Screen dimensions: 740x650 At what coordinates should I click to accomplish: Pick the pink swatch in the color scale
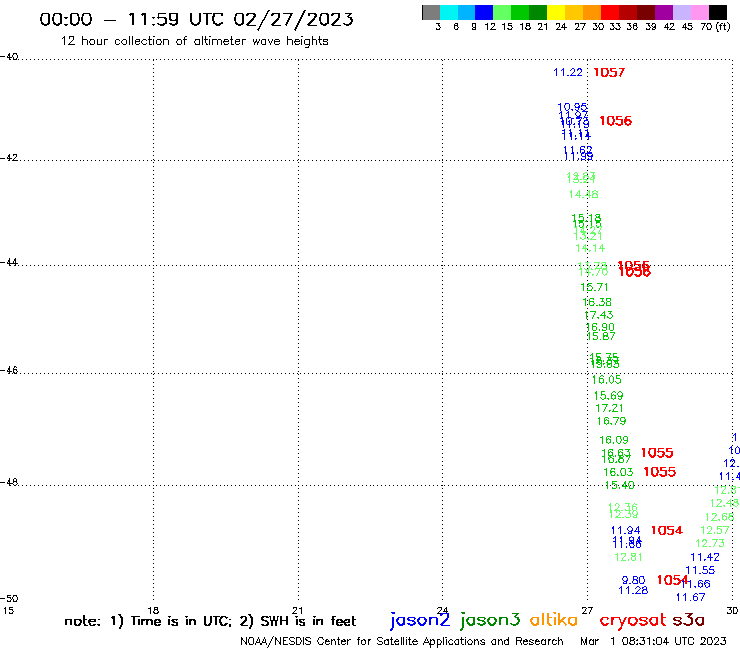coord(699,12)
